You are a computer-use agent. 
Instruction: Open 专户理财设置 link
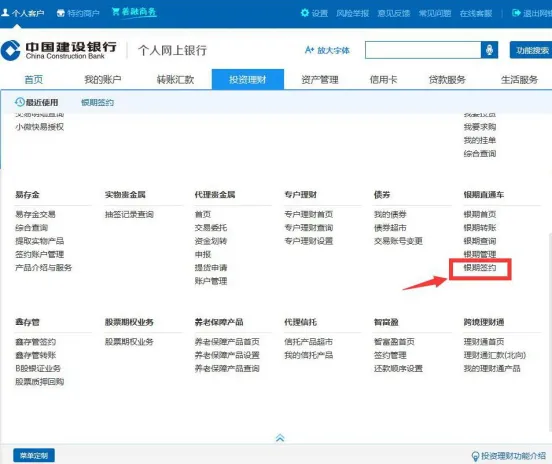[x=309, y=241]
